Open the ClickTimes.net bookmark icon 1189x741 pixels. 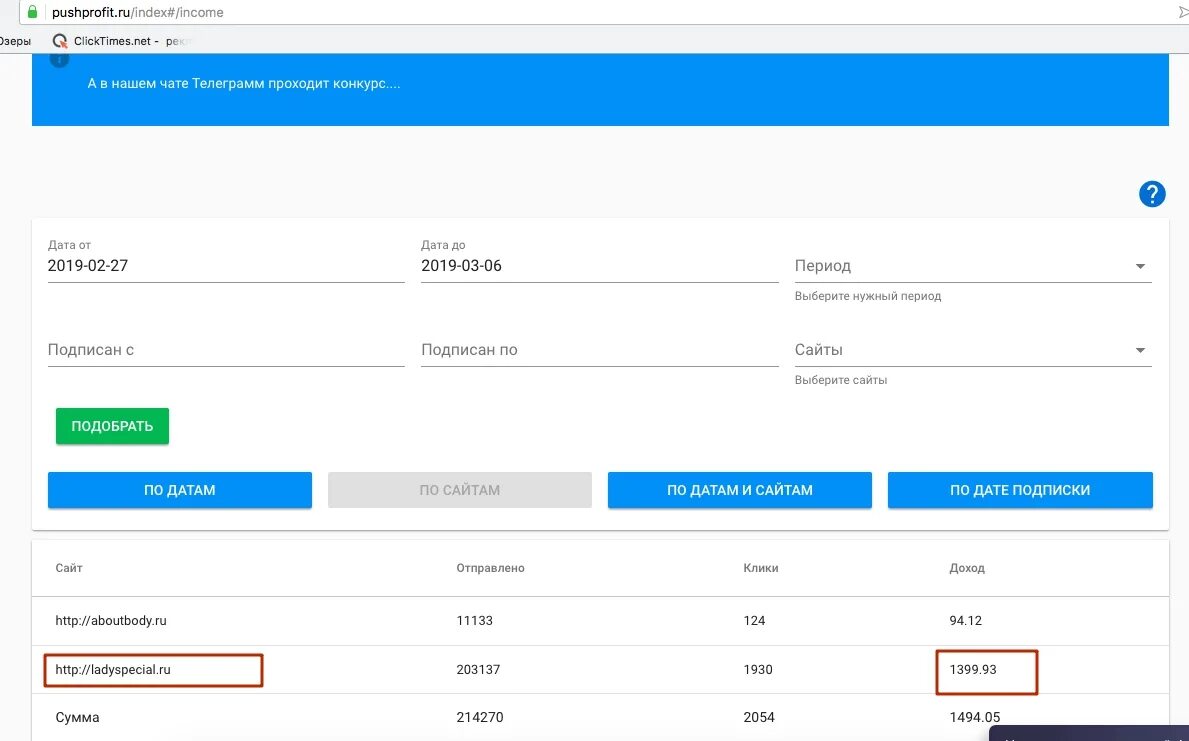(60, 41)
